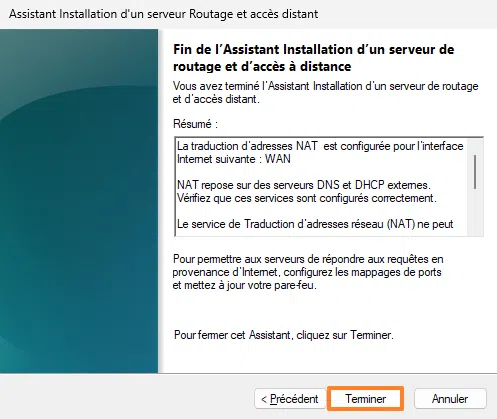Click the 'Internet suivante : WAN' line
The width and height of the screenshot is (497, 419).
[x=234, y=159]
